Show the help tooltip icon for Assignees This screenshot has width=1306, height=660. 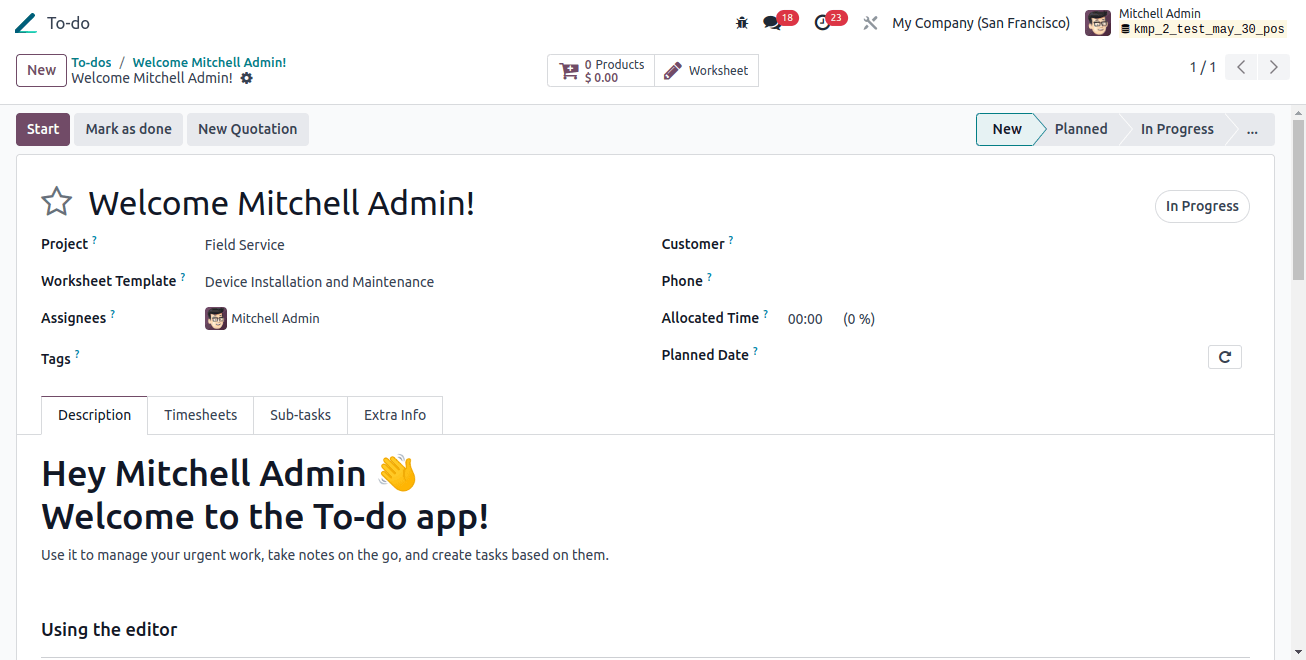113,314
